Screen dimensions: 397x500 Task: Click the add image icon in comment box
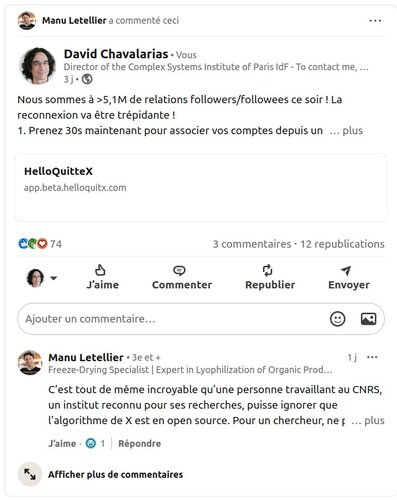tap(368, 319)
